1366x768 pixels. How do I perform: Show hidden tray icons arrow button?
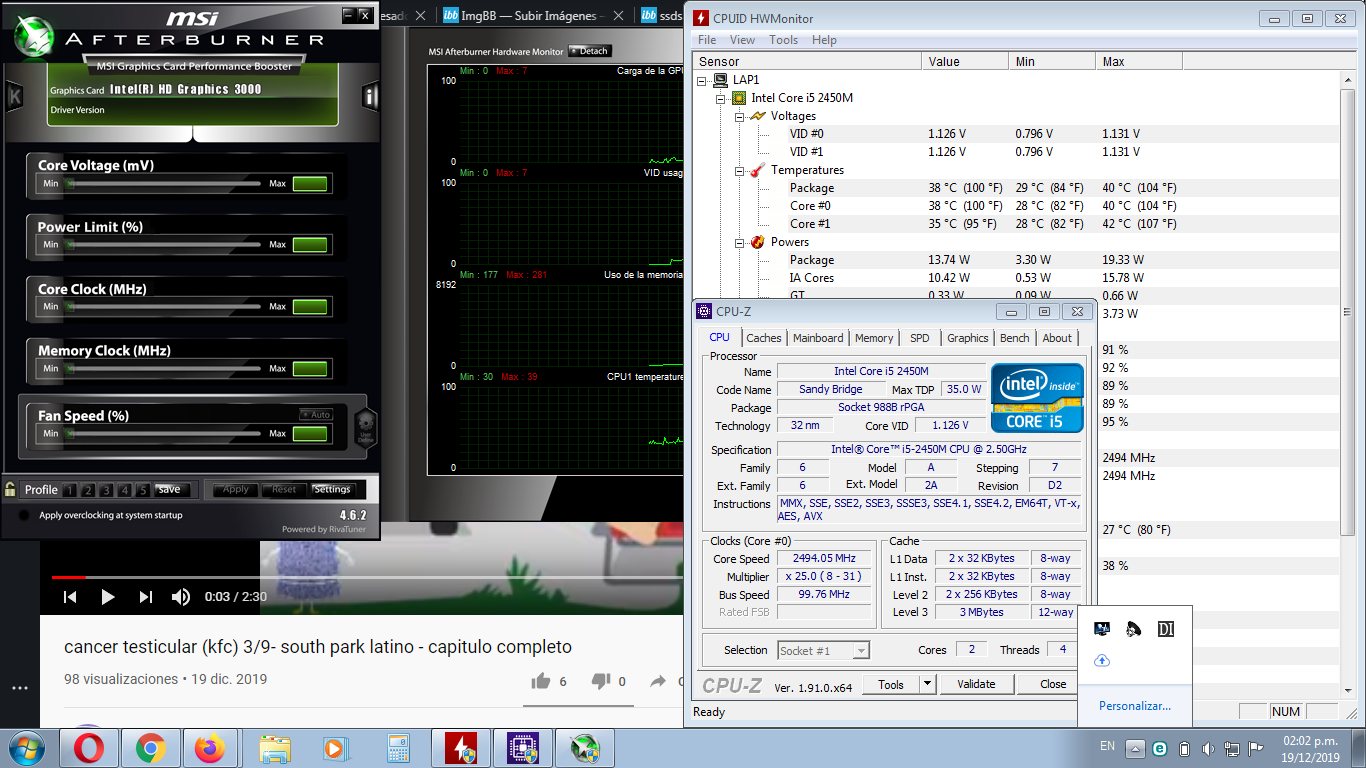(1135, 748)
